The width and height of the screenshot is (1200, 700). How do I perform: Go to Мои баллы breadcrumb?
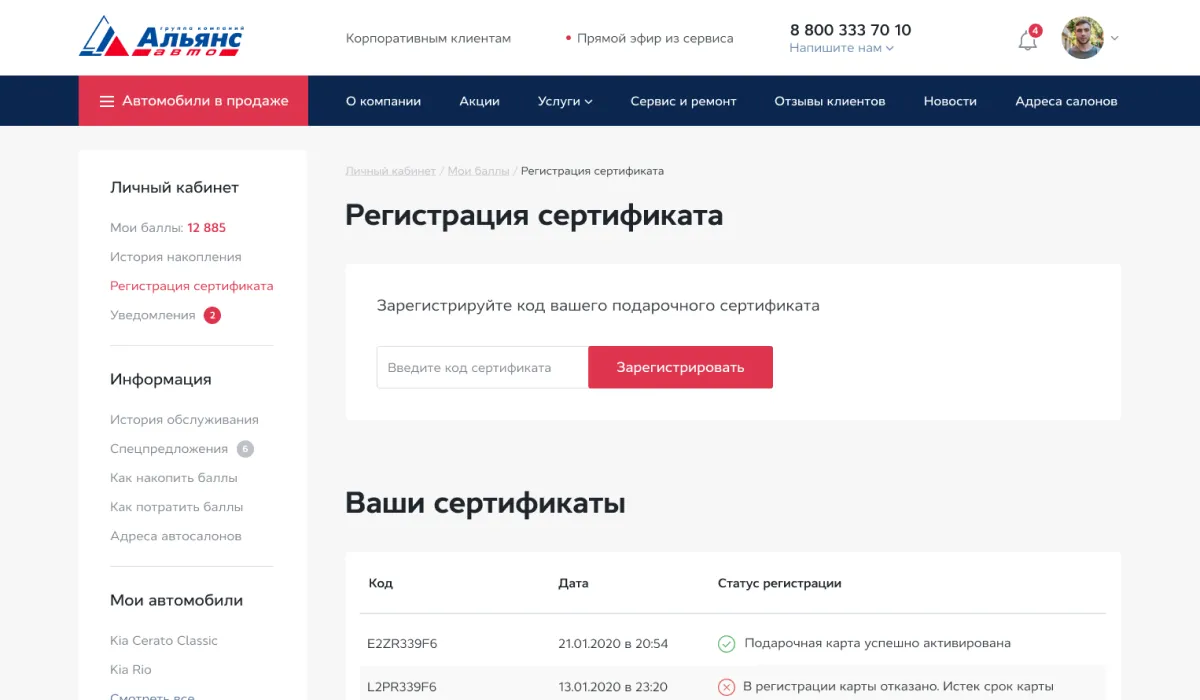click(478, 171)
